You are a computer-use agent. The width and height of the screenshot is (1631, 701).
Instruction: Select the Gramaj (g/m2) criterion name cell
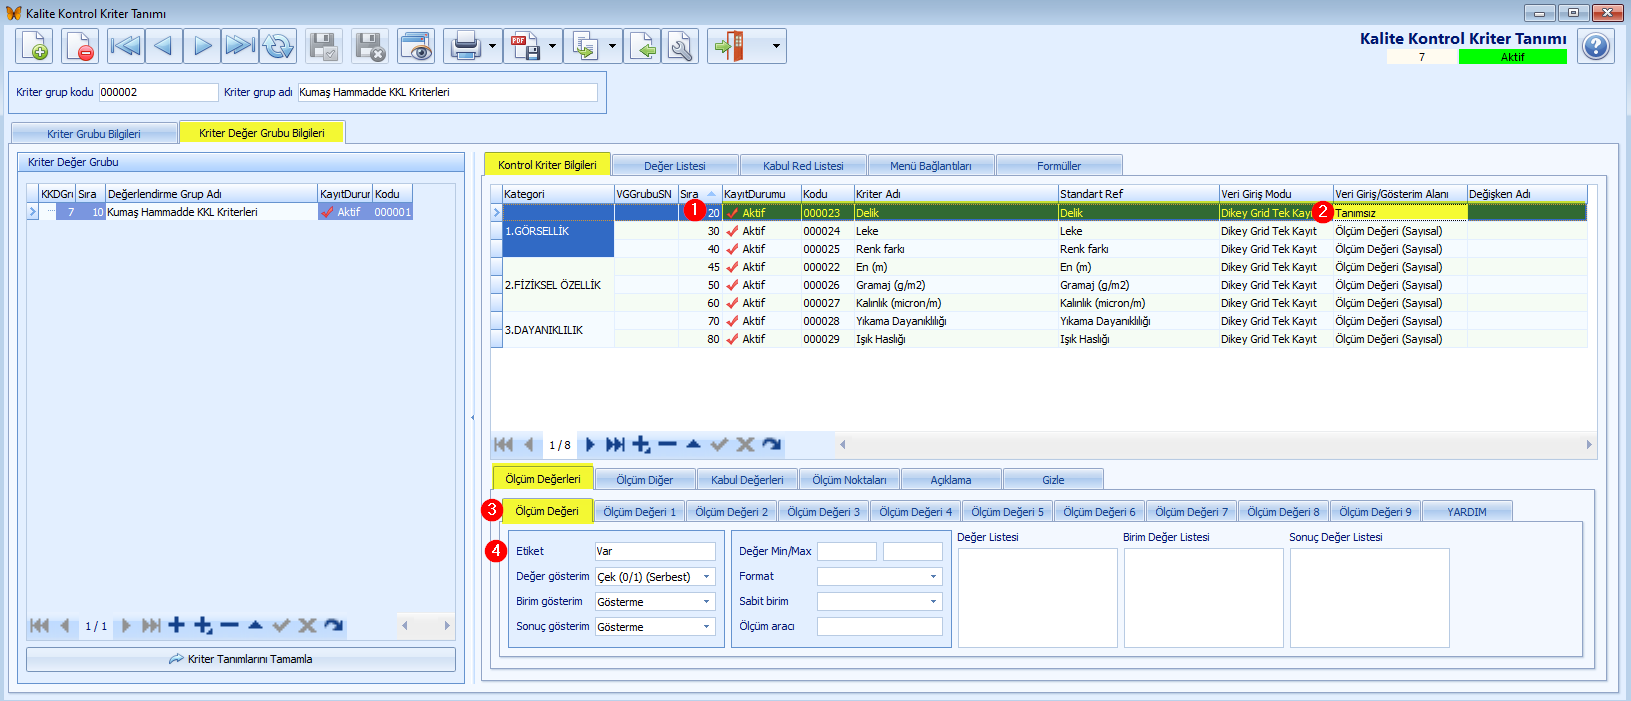955,285
